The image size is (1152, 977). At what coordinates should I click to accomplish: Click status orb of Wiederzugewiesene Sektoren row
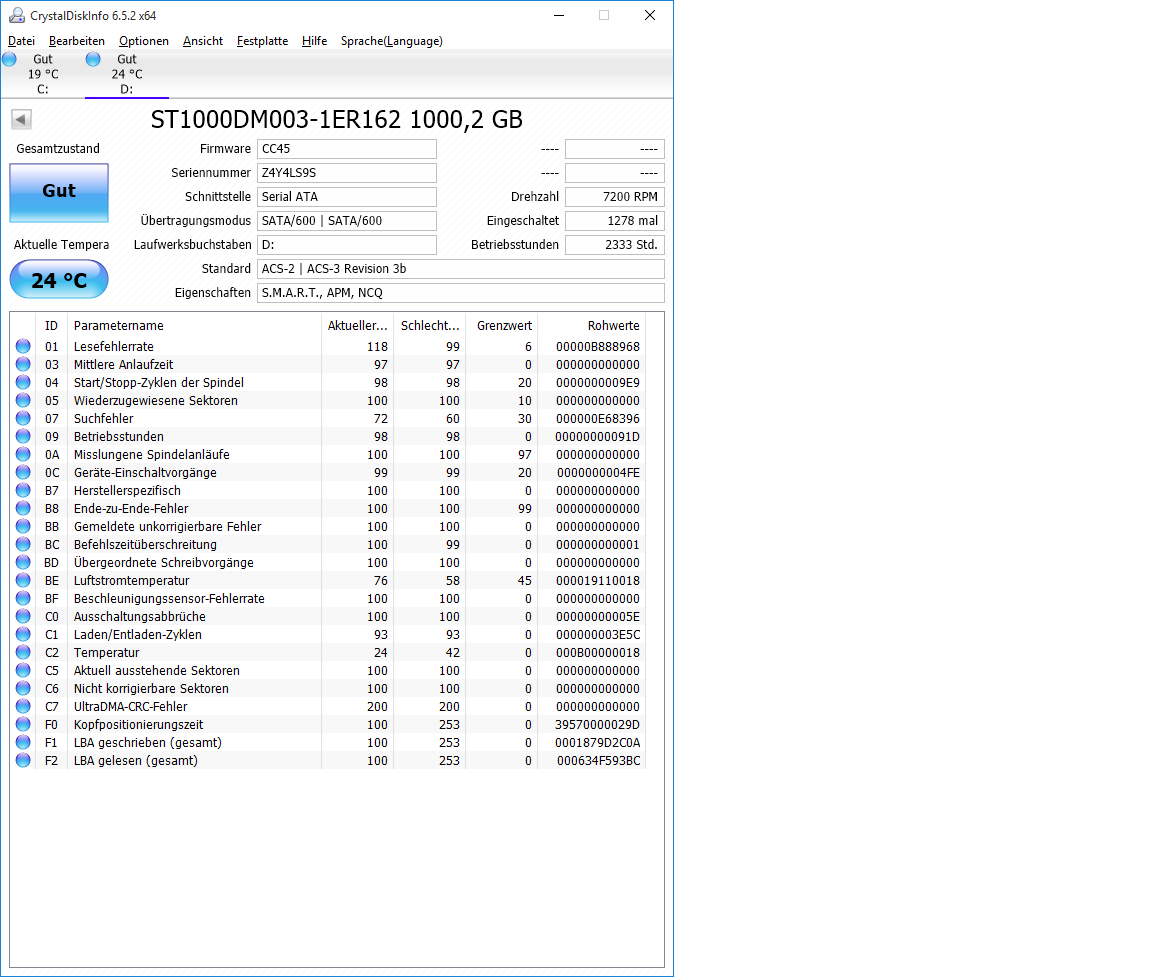tap(24, 400)
